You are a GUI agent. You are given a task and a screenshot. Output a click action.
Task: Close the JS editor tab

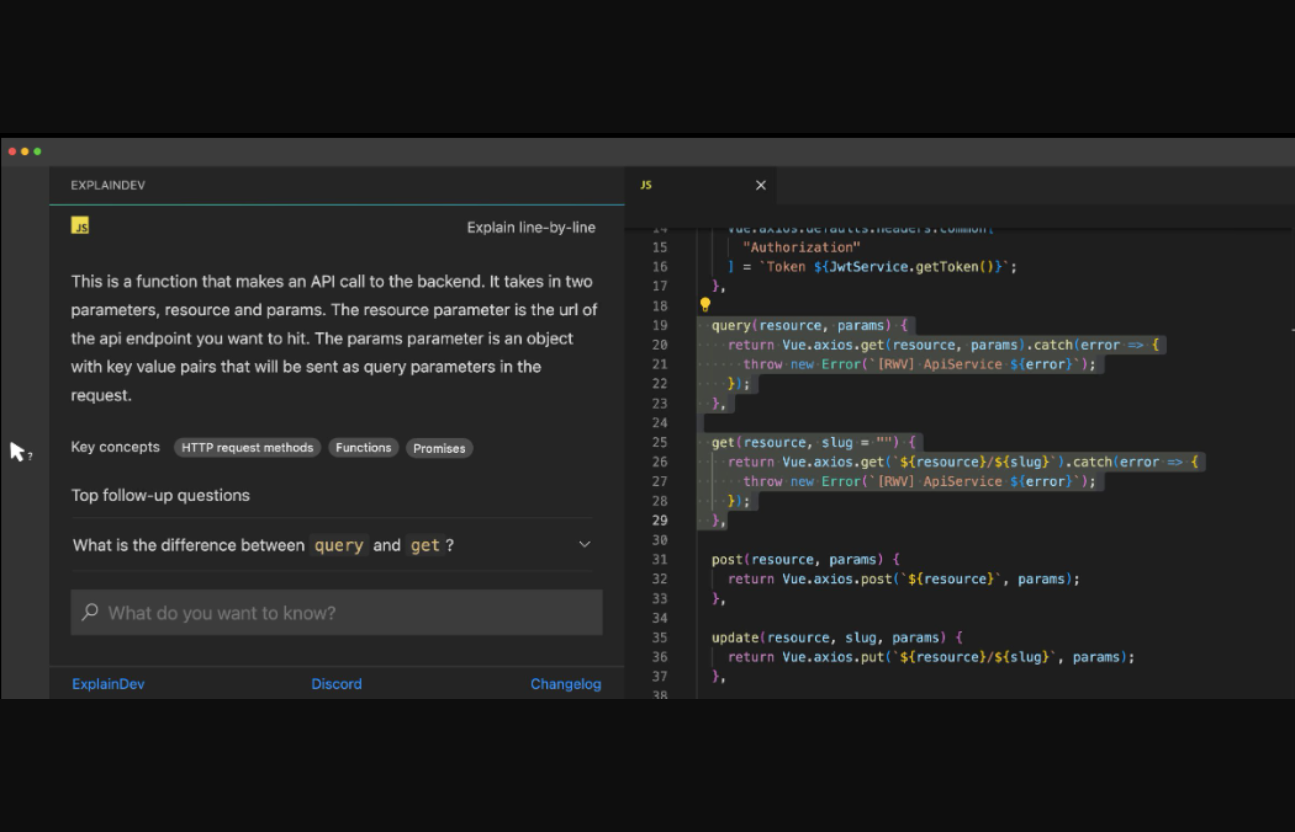(760, 185)
